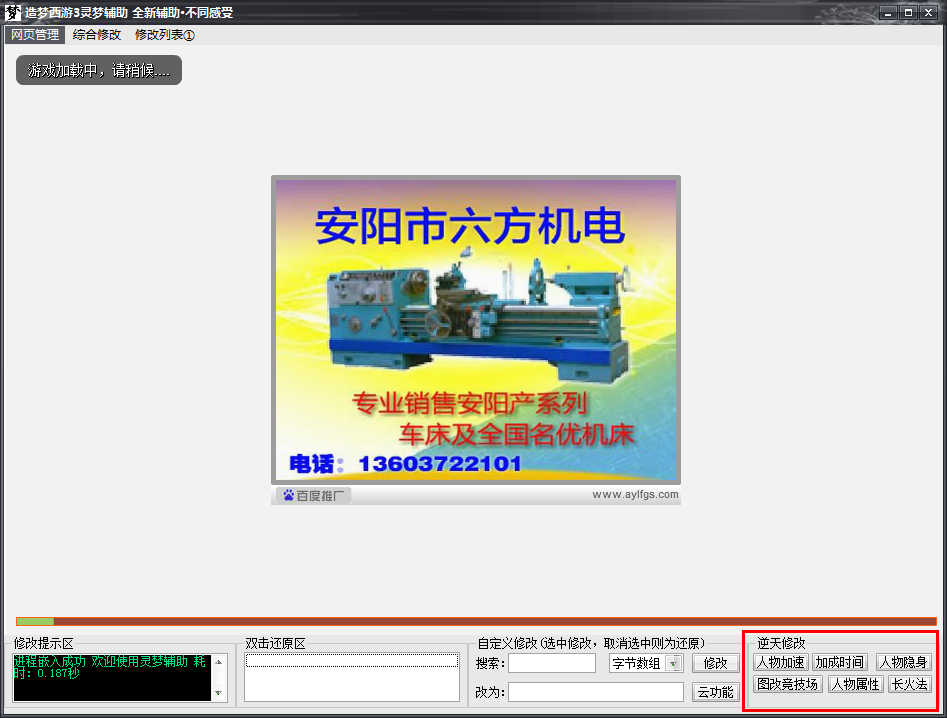Viewport: 947px width, 718px height.
Task: Maximize the 灵梦辅助 window
Action: [x=908, y=12]
